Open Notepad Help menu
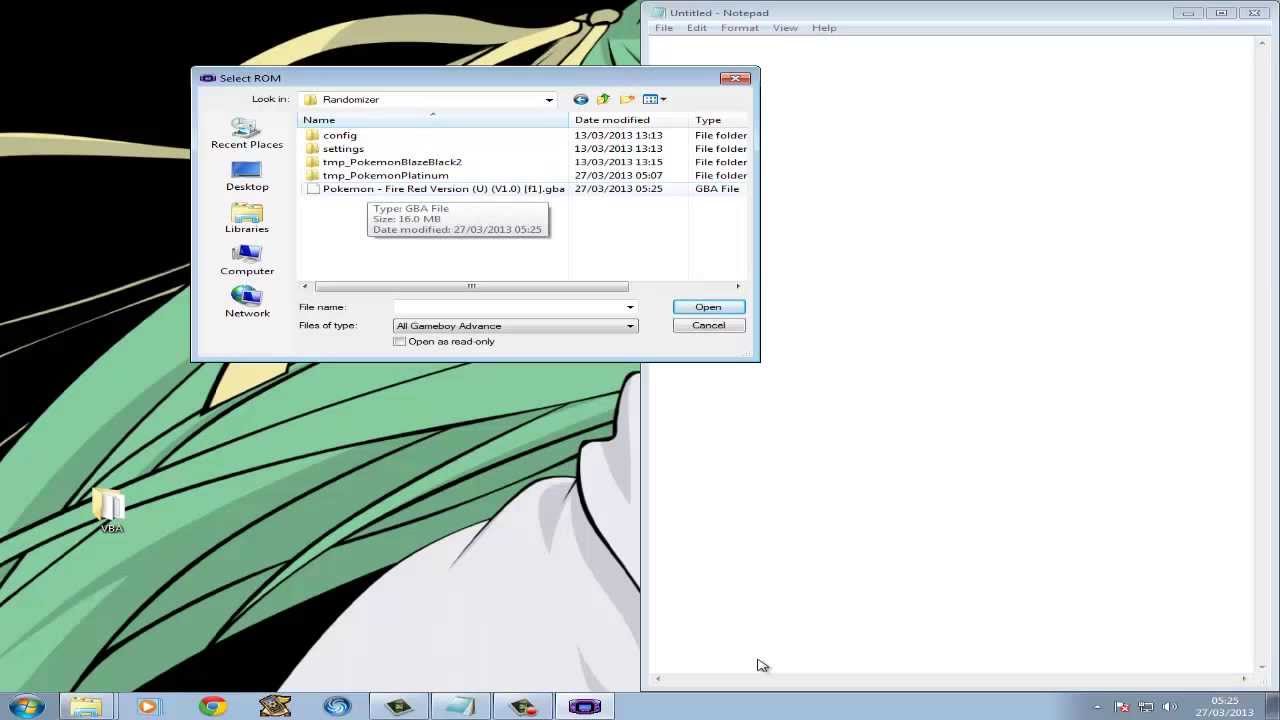The height and width of the screenshot is (720, 1280). point(824,28)
